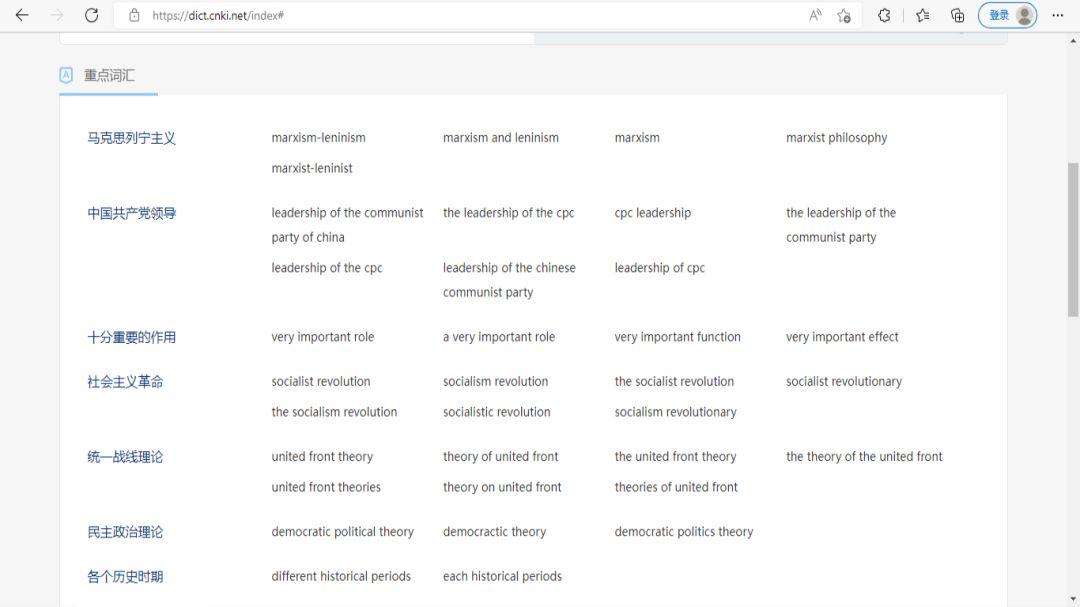Open the favorites list icon

(x=922, y=15)
